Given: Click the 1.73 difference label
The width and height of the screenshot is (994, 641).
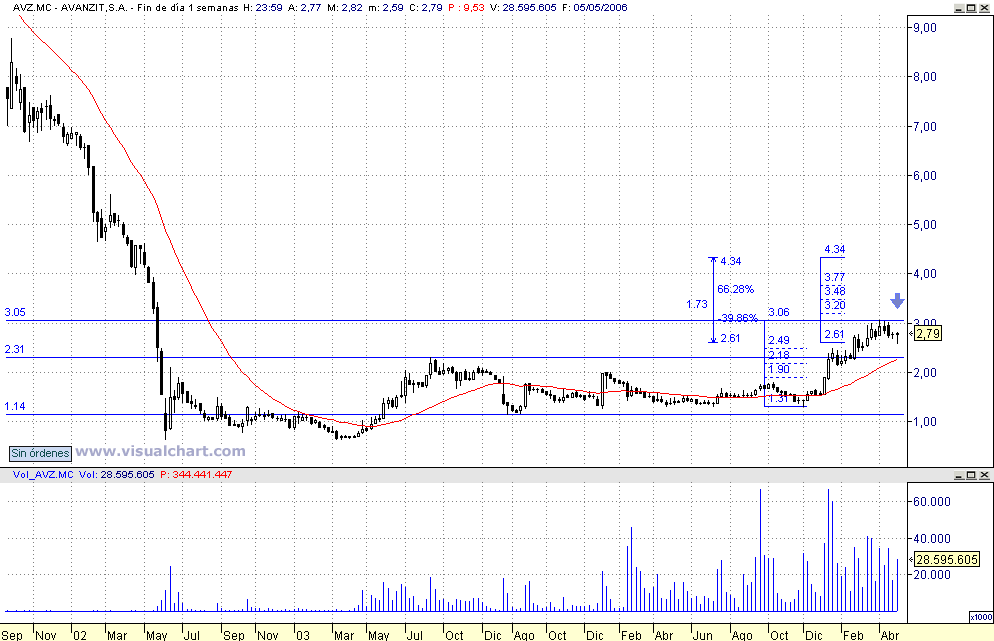Looking at the screenshot, I should tap(697, 304).
